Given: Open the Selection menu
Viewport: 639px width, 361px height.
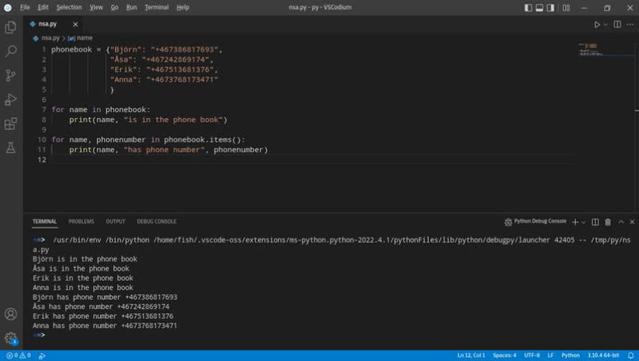Looking at the screenshot, I should click(x=69, y=7).
